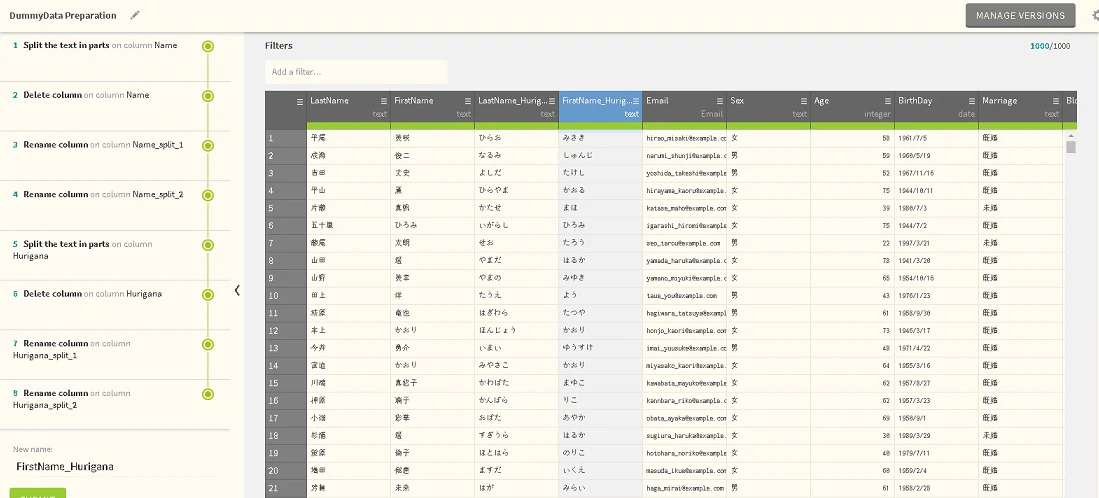Open the BirthDay column menu

coord(972,101)
